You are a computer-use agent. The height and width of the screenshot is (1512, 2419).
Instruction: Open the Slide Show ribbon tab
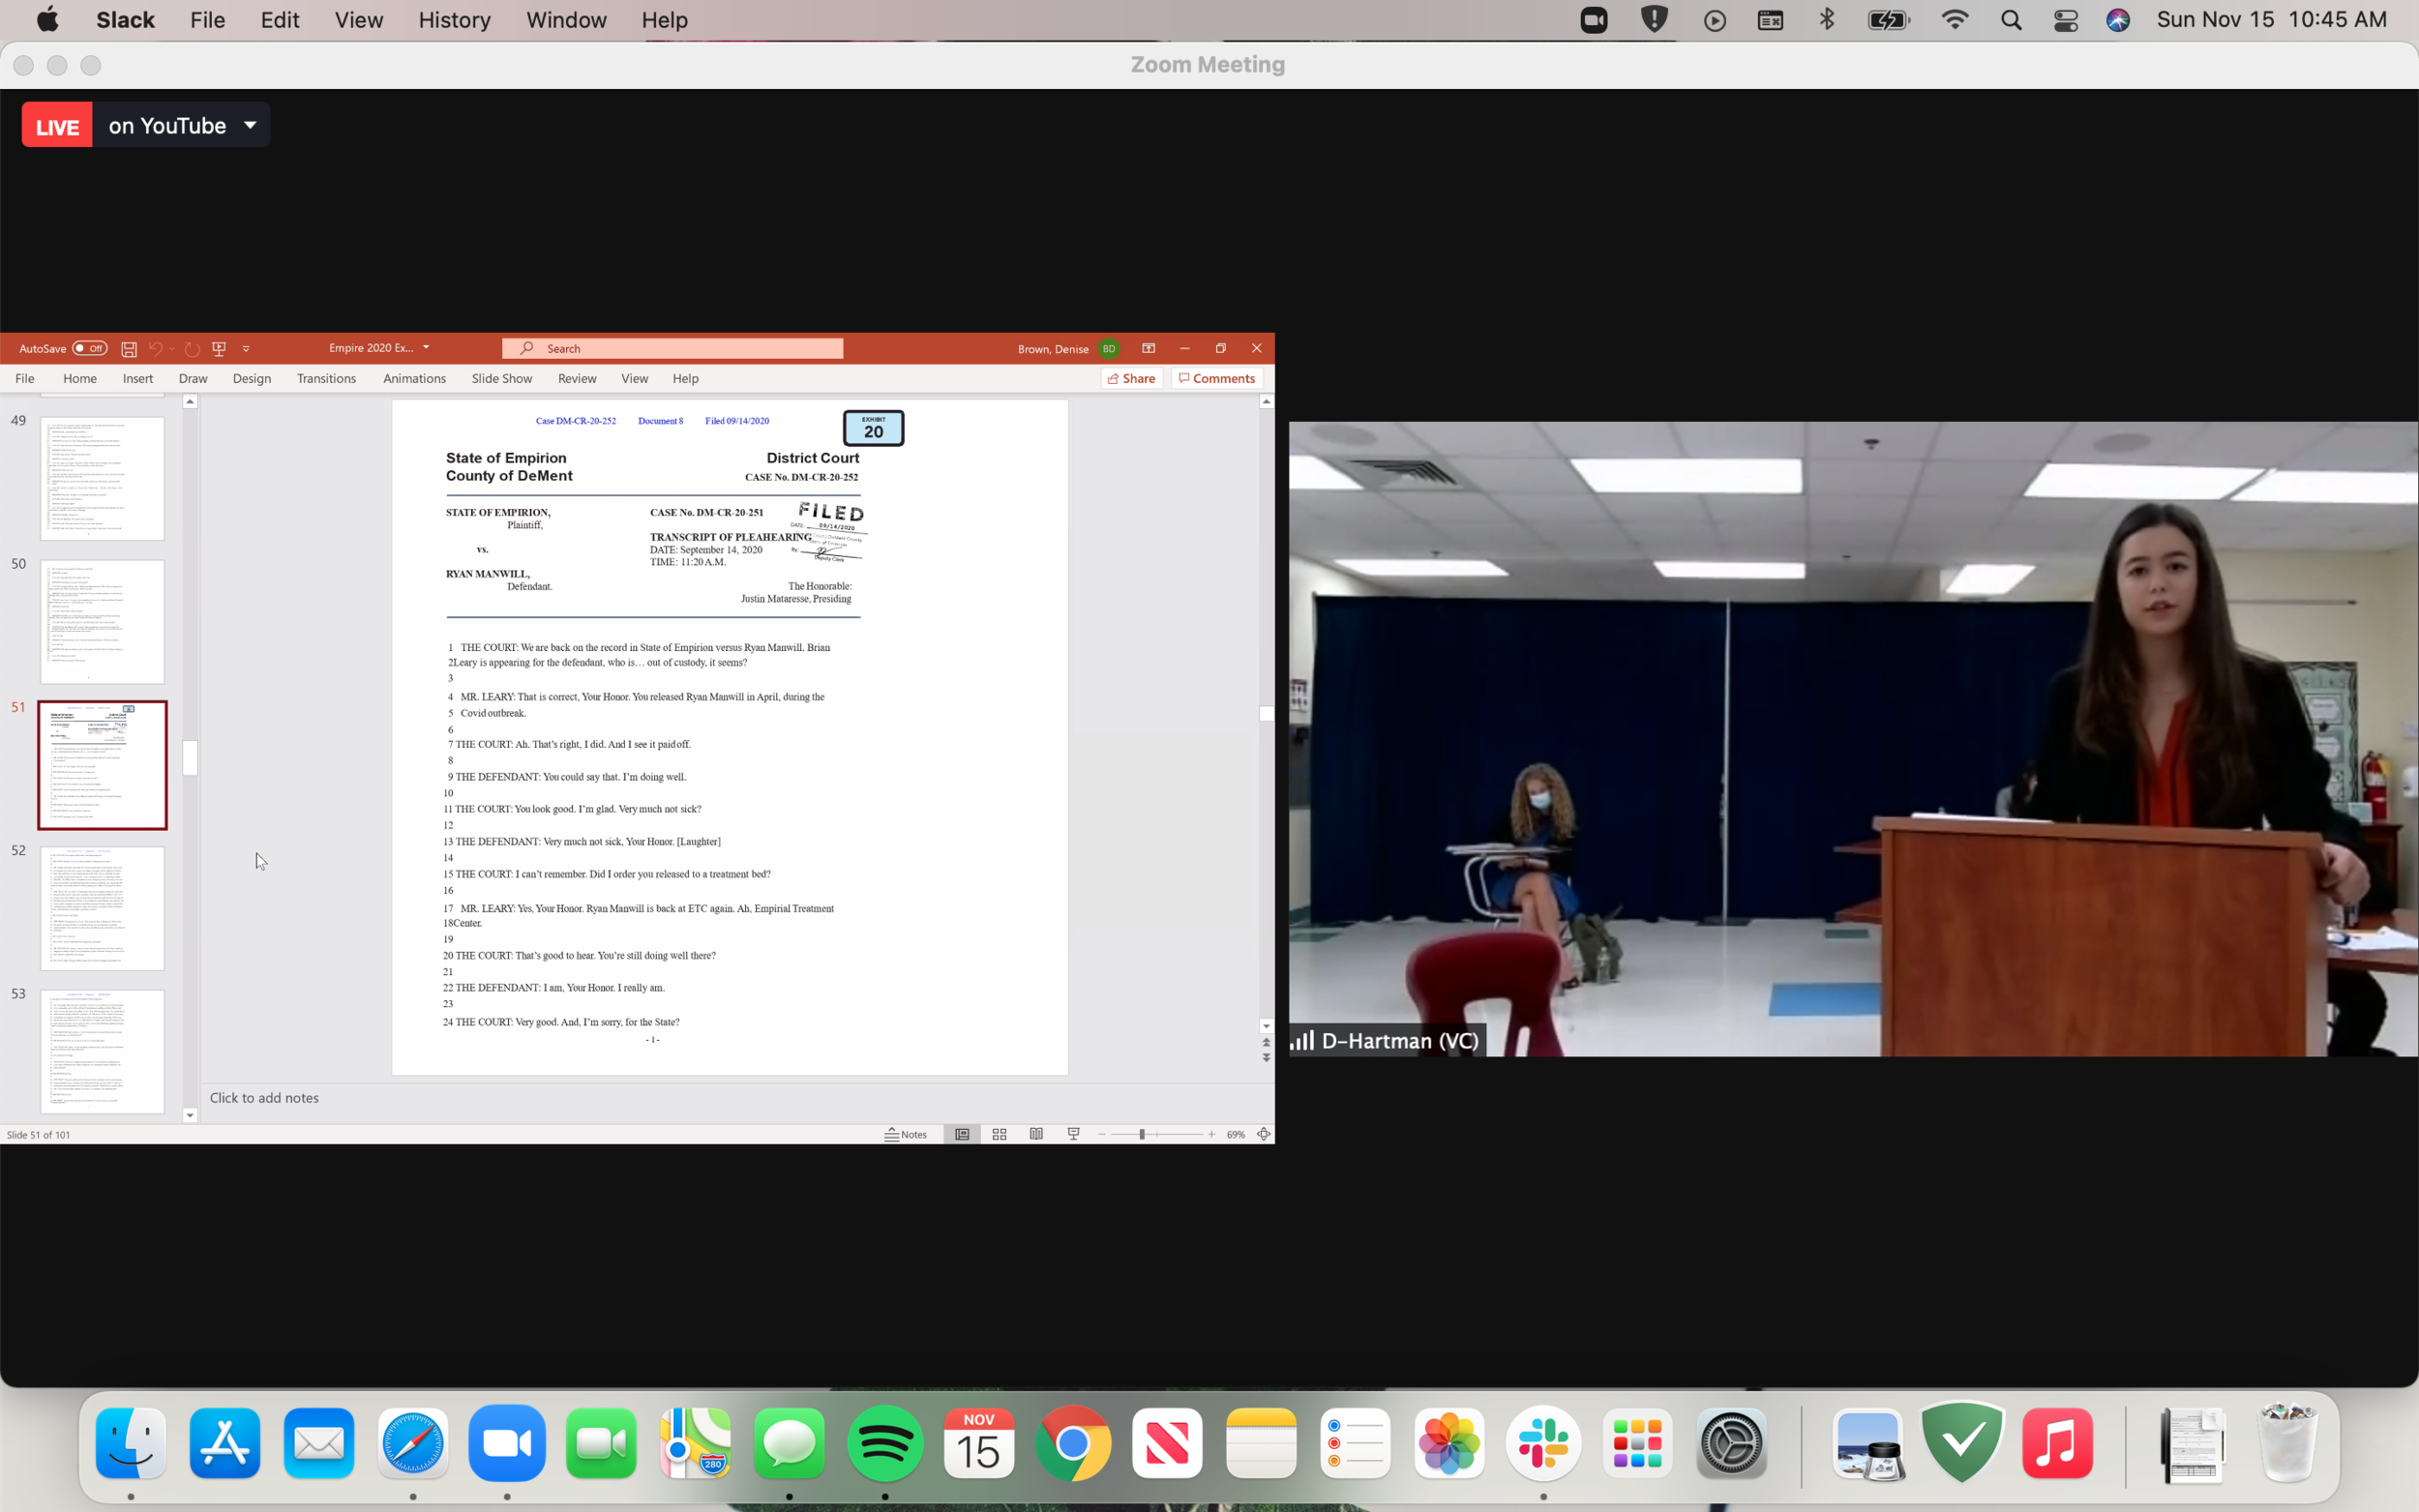tap(501, 379)
